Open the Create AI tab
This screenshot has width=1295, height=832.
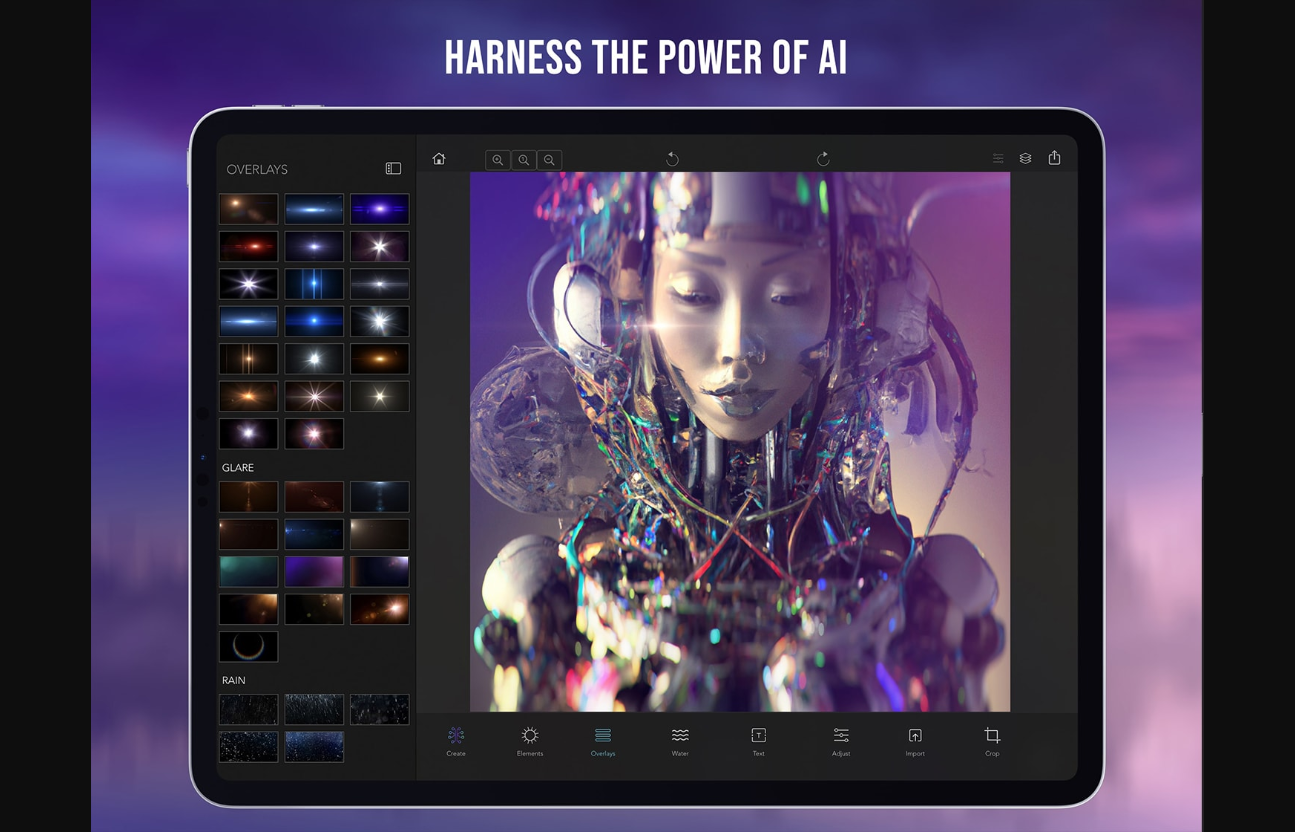click(x=456, y=741)
